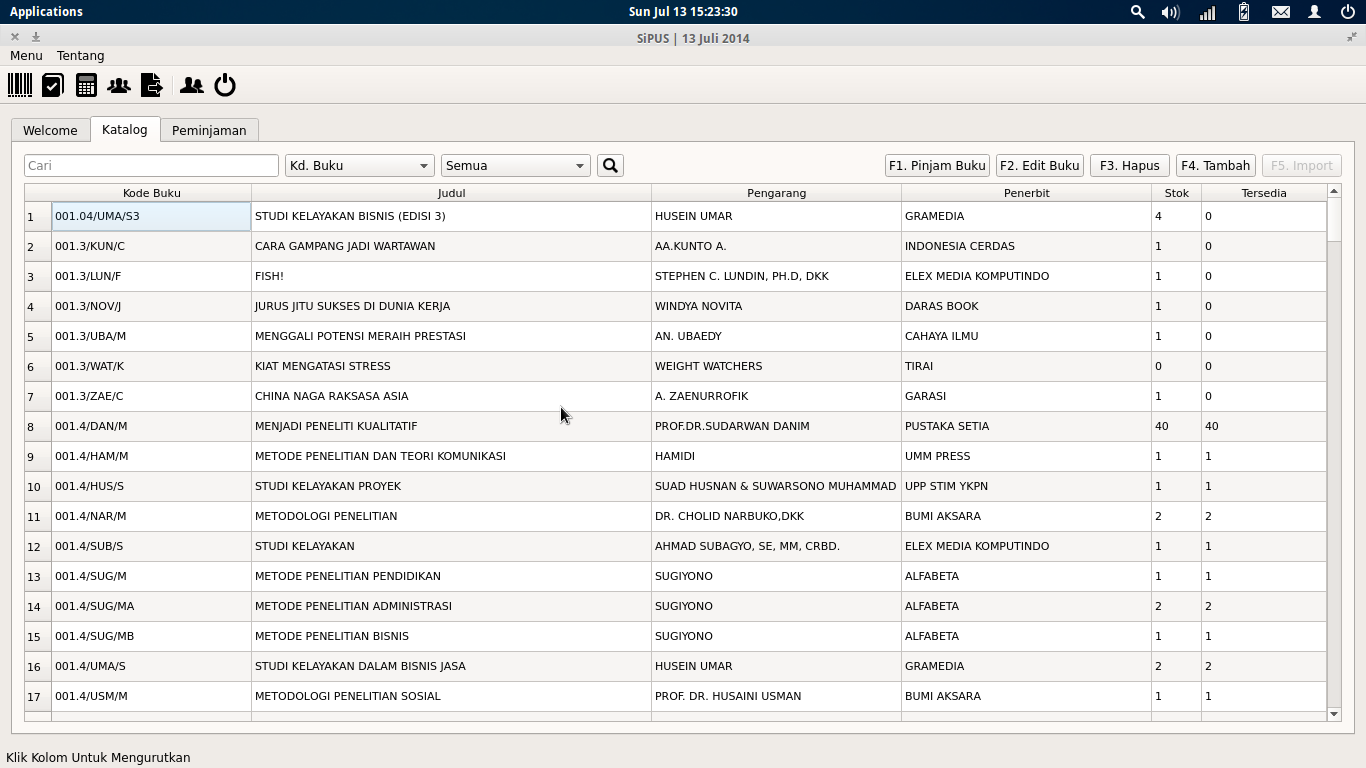Screen dimensions: 1366x768
Task: Sort by the Tersedia column header
Action: (x=1264, y=193)
